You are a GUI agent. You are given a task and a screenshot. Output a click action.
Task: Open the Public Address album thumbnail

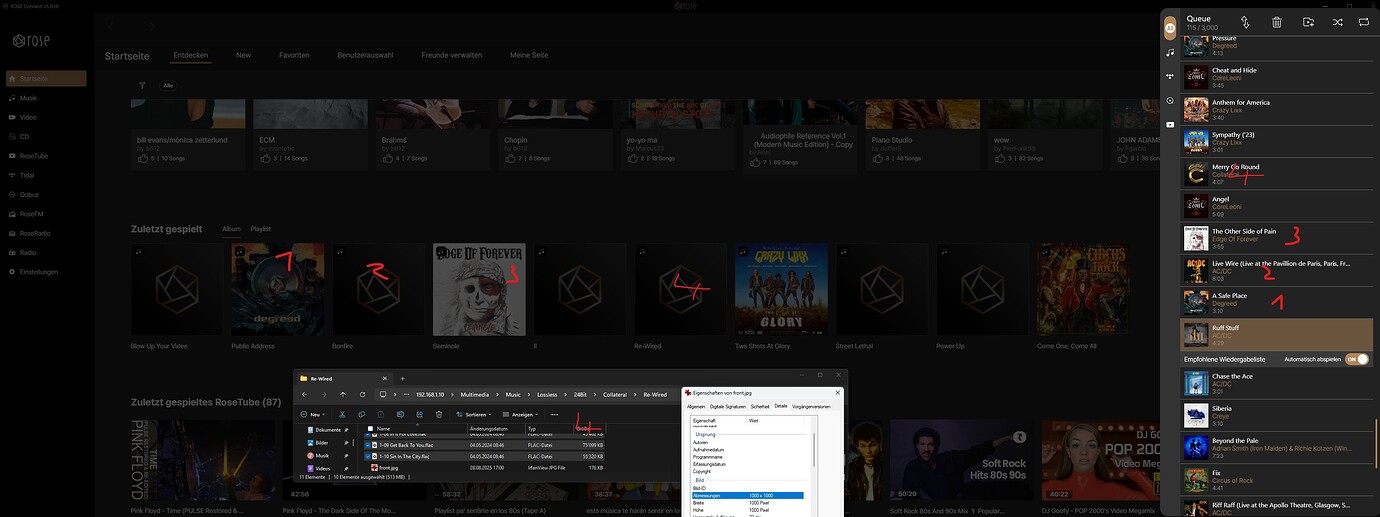[x=278, y=289]
